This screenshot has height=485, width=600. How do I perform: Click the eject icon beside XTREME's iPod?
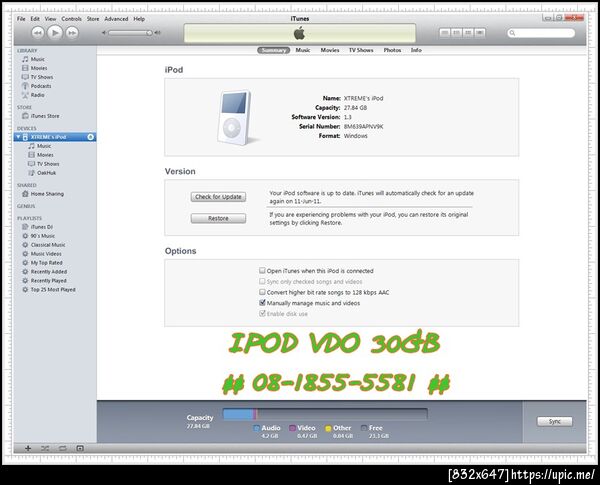coord(91,137)
